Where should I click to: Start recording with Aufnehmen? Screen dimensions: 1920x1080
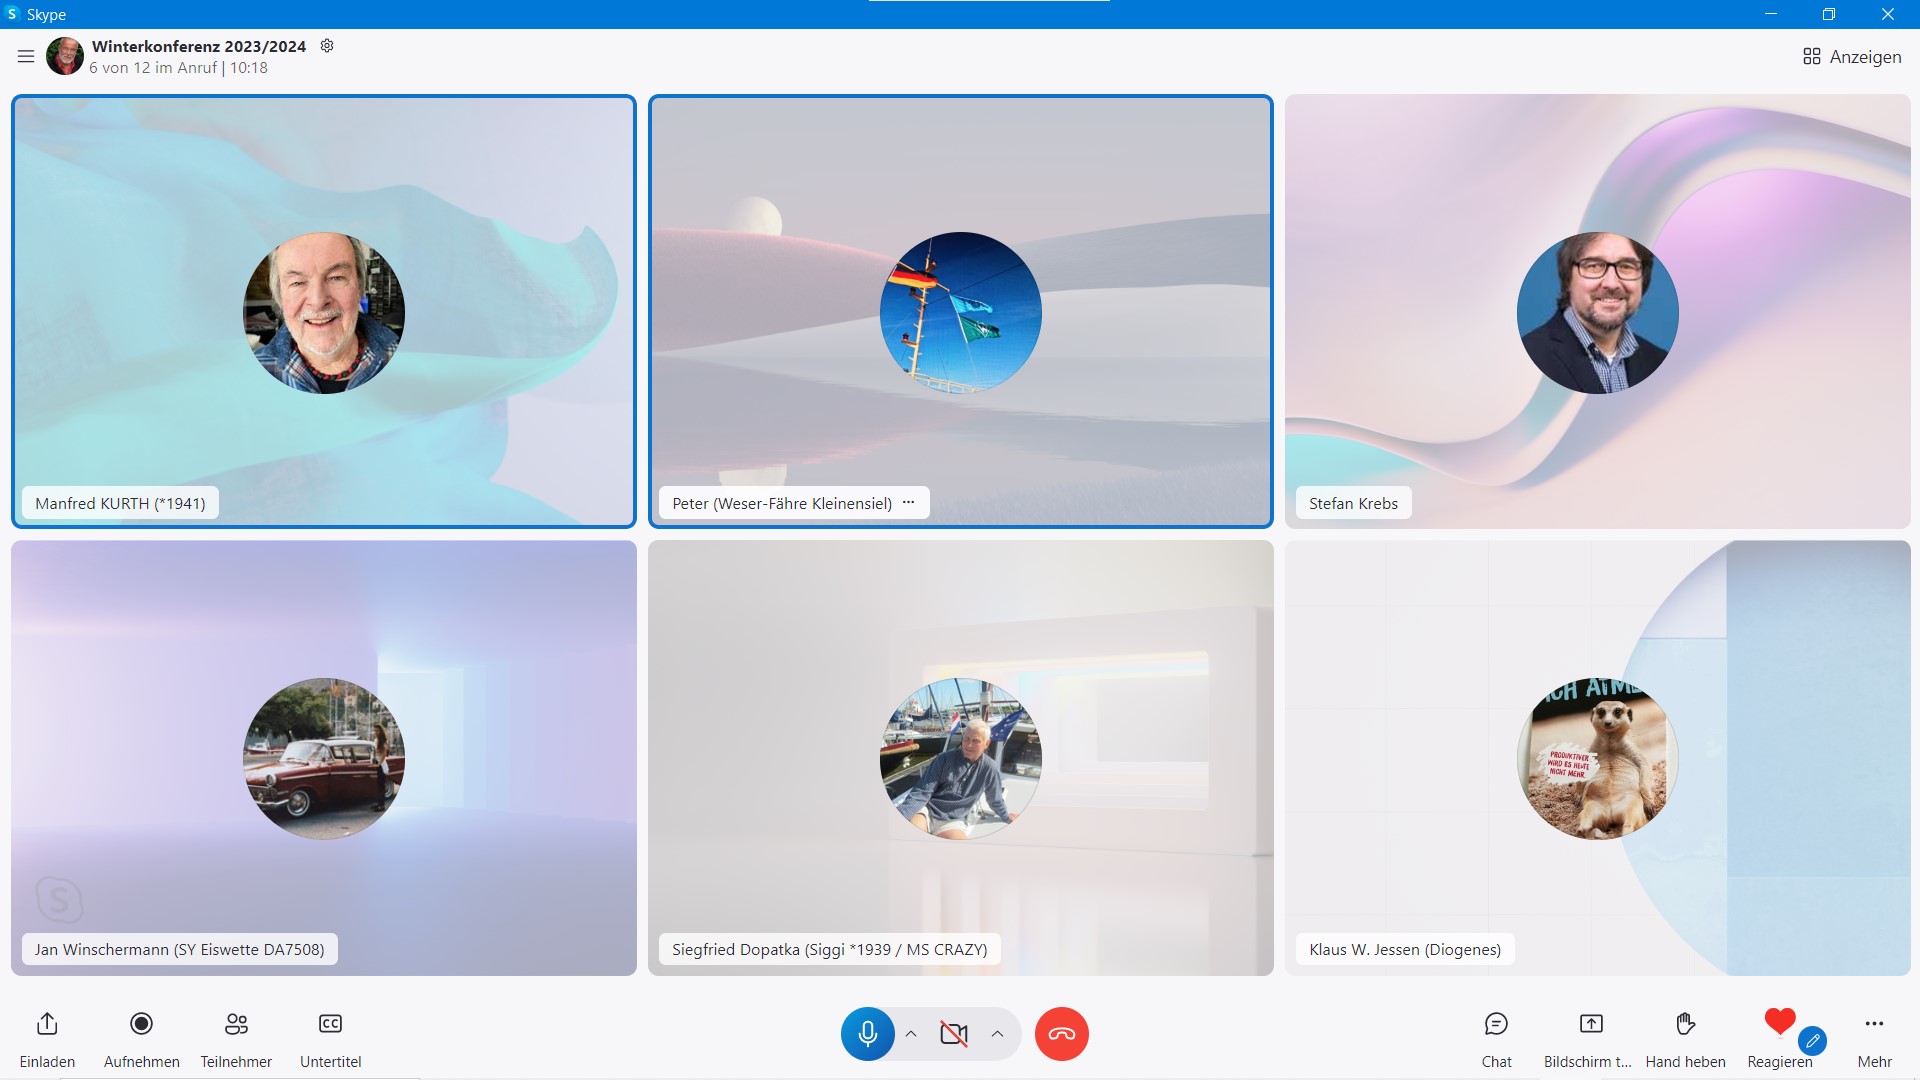(x=141, y=1024)
